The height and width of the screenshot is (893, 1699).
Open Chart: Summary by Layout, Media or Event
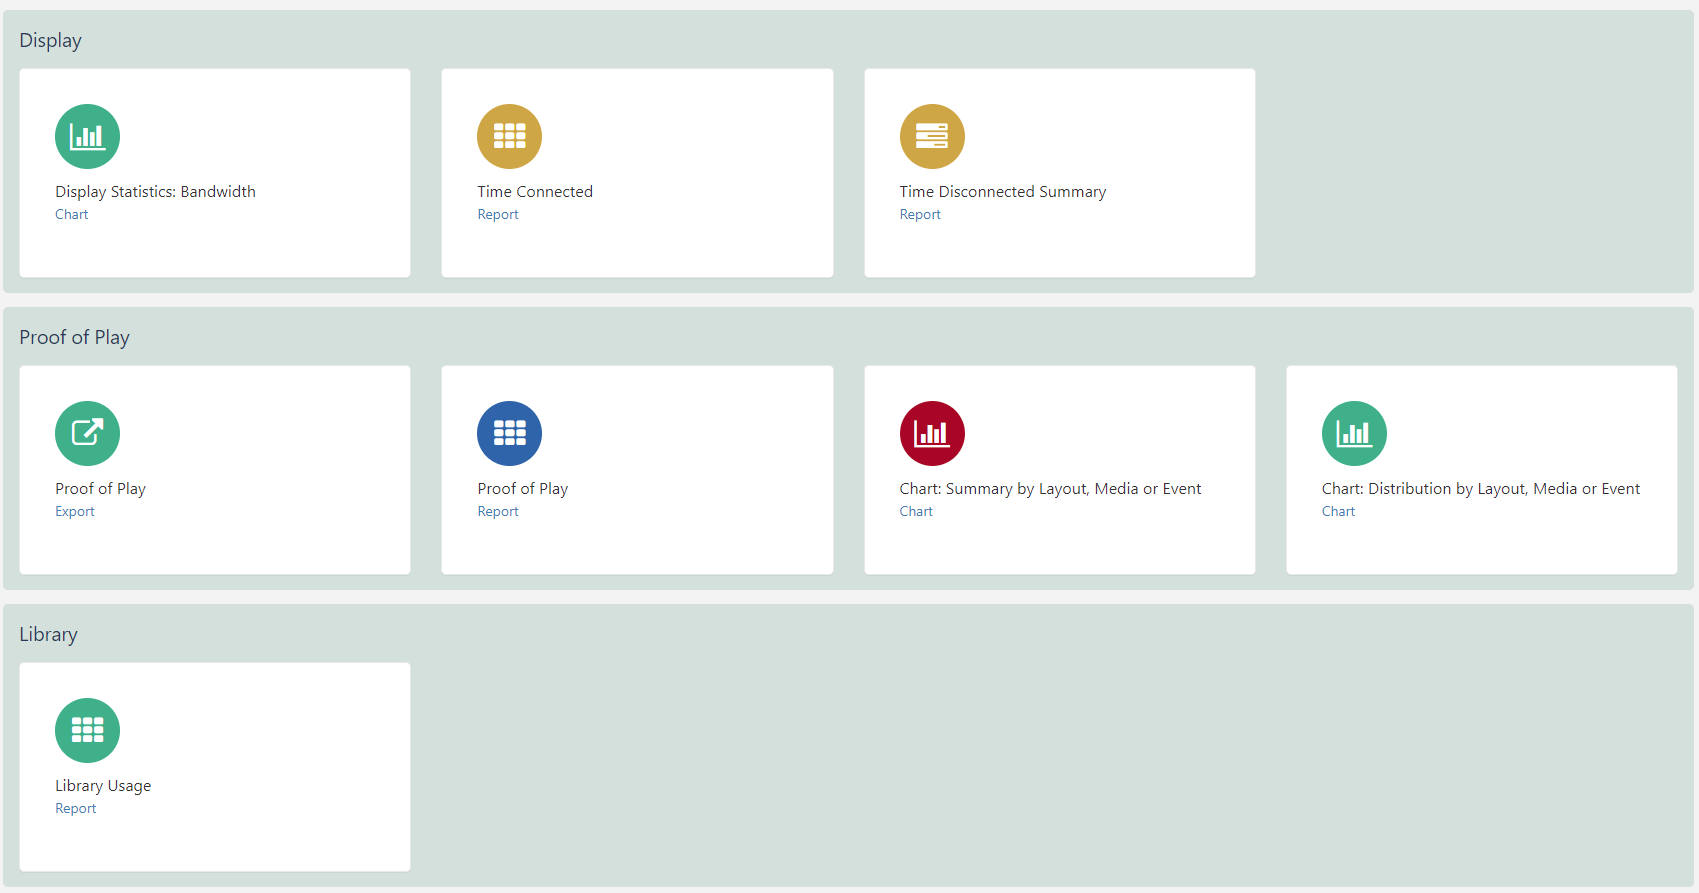pos(1050,489)
